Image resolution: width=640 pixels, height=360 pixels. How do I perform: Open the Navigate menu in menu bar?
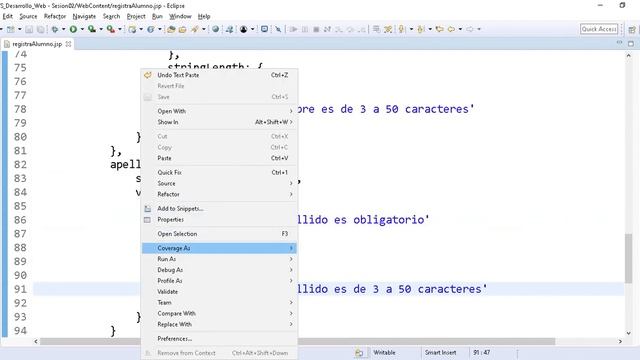84,16
